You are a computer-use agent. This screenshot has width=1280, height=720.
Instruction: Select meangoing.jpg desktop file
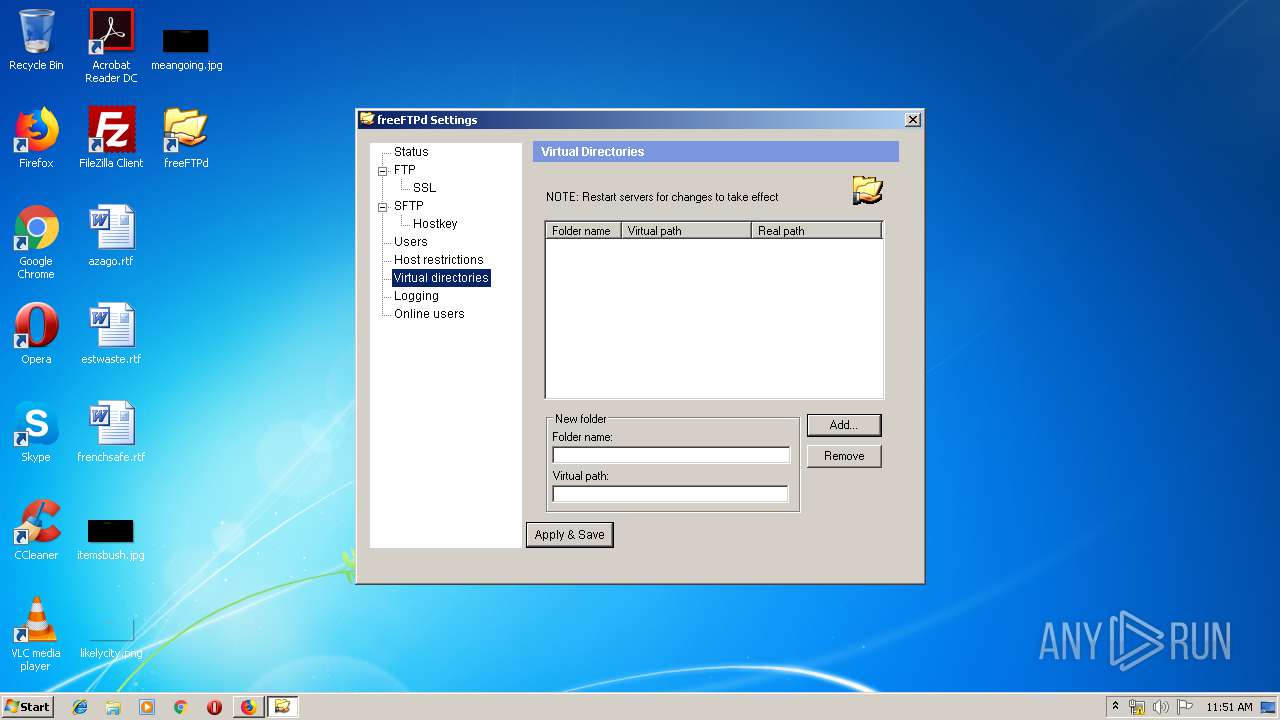pos(186,48)
